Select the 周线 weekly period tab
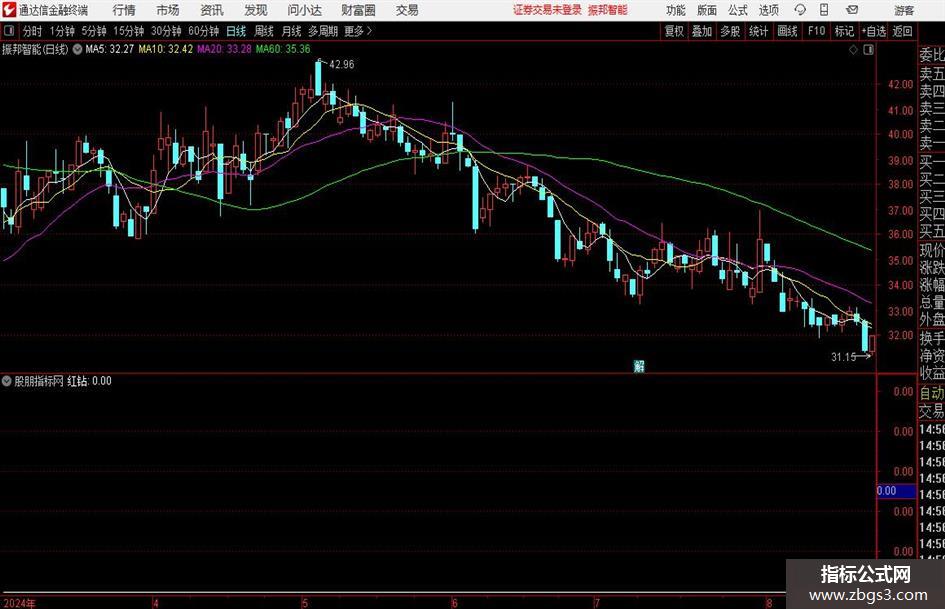 click(263, 31)
